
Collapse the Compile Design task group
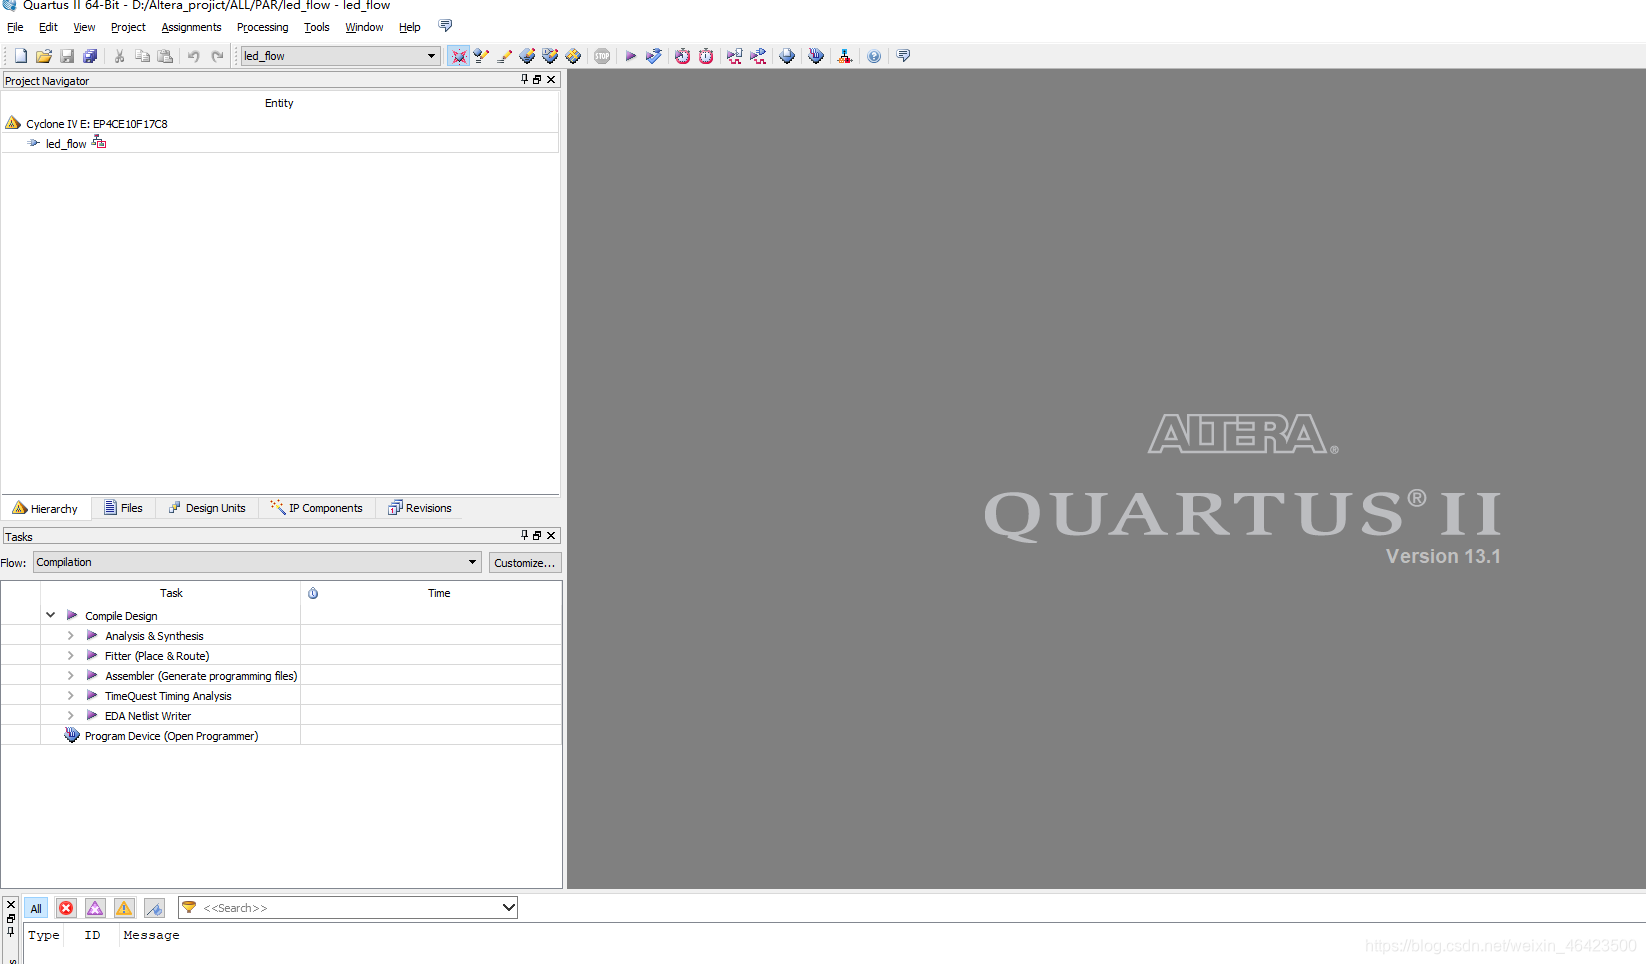tap(50, 615)
